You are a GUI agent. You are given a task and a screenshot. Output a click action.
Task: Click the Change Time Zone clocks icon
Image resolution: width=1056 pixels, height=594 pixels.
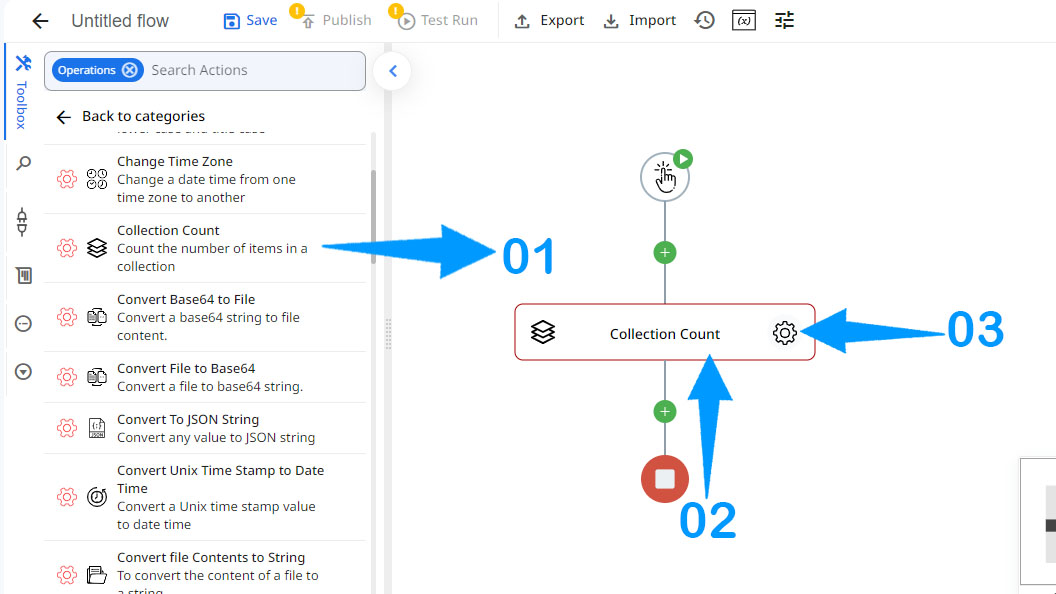click(x=97, y=179)
